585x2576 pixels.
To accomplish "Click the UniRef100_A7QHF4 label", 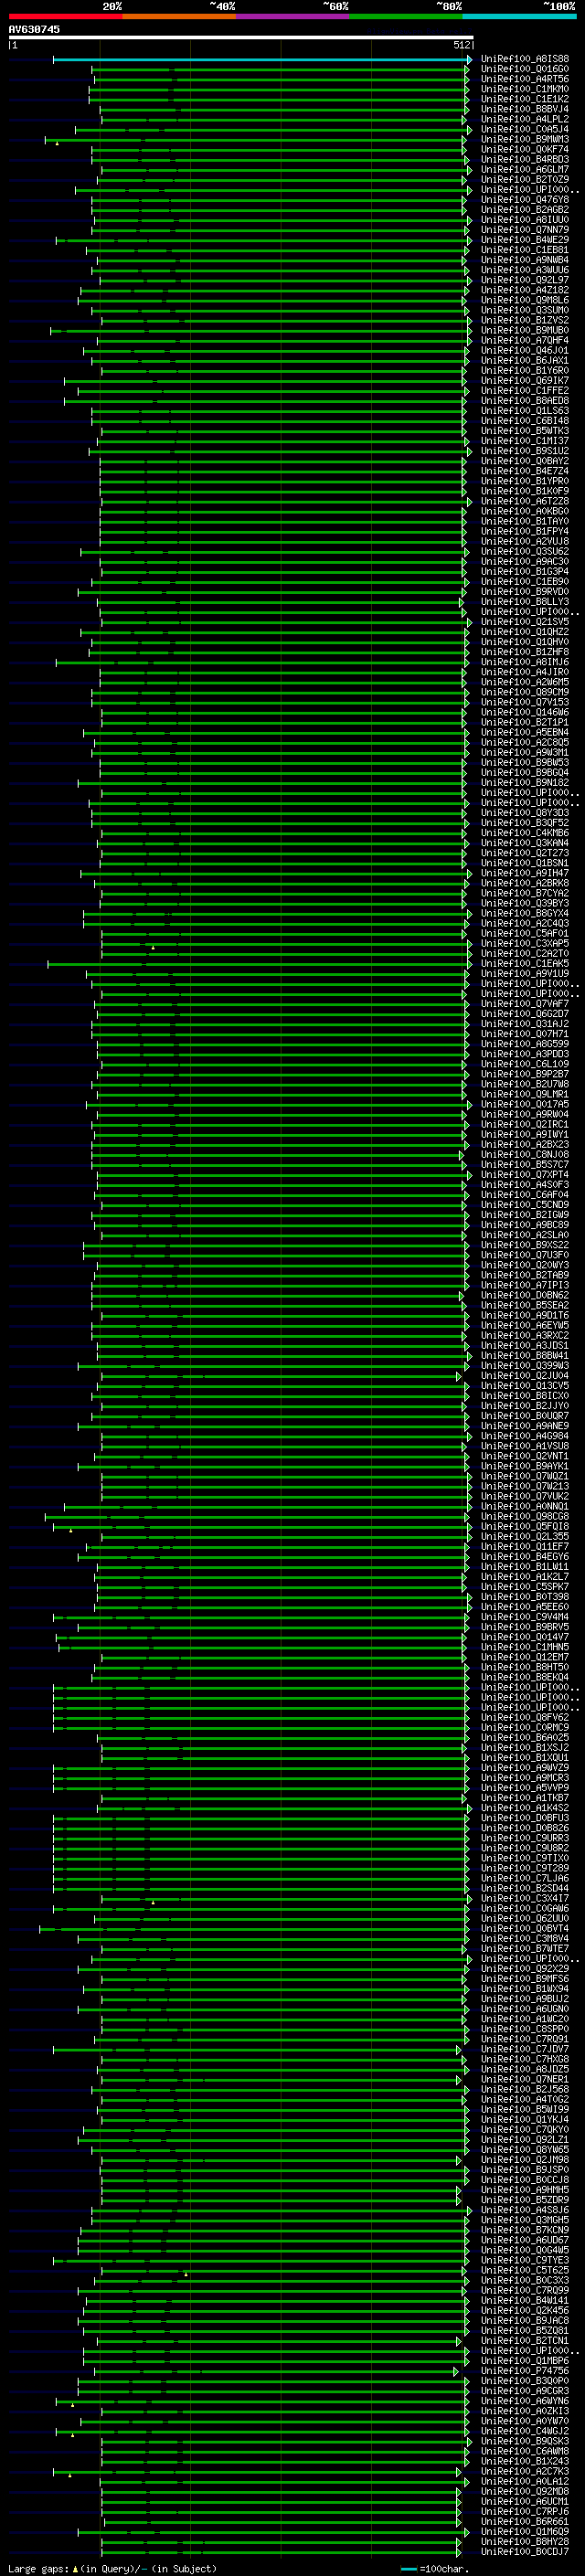I will [525, 340].
